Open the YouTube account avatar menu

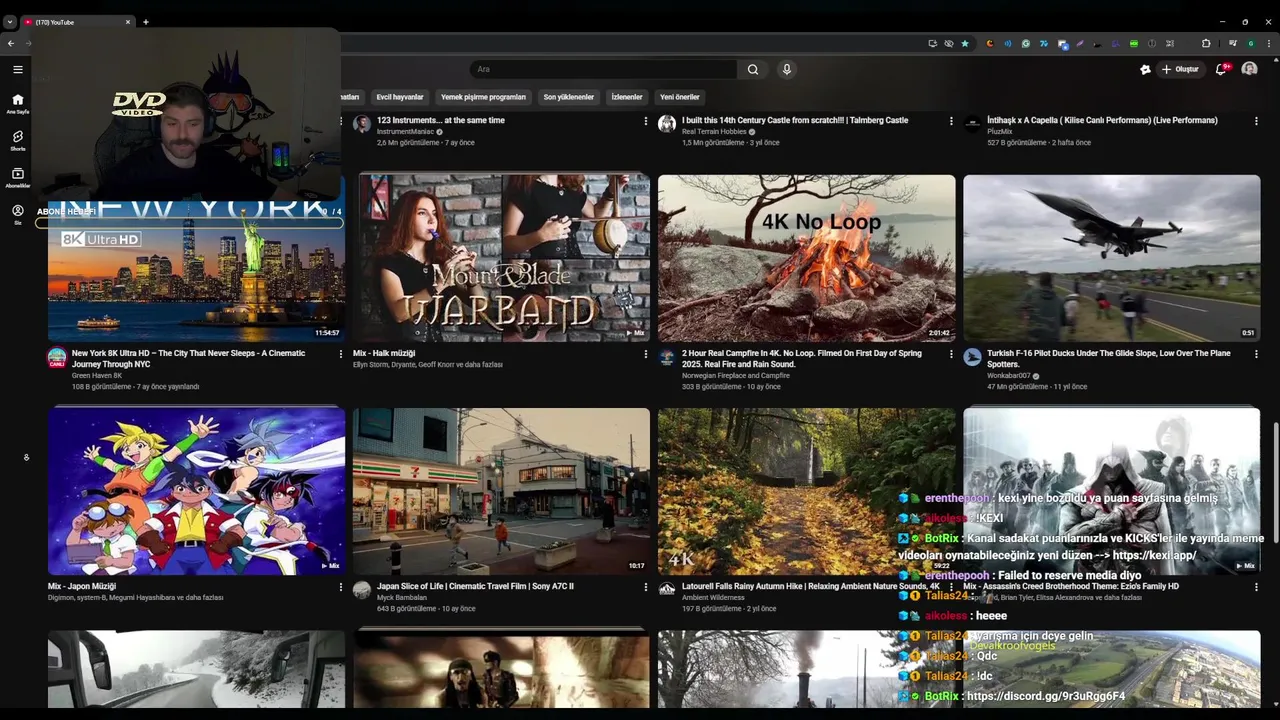[x=1249, y=69]
